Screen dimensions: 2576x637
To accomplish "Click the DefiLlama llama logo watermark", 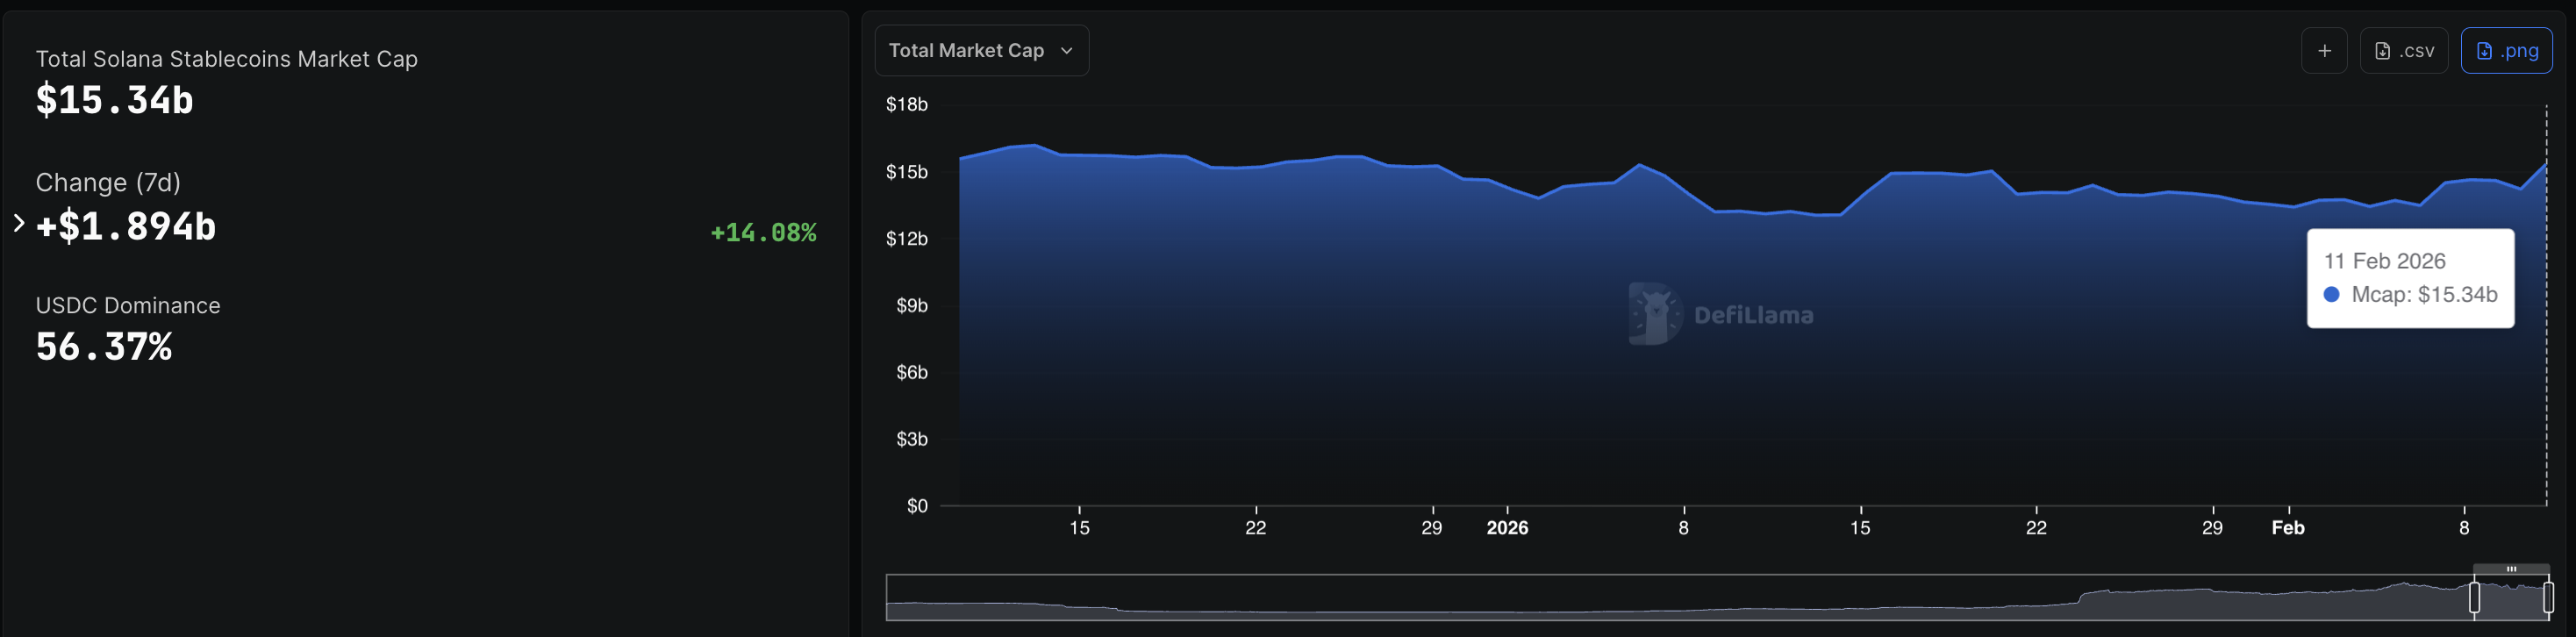I will (1655, 314).
